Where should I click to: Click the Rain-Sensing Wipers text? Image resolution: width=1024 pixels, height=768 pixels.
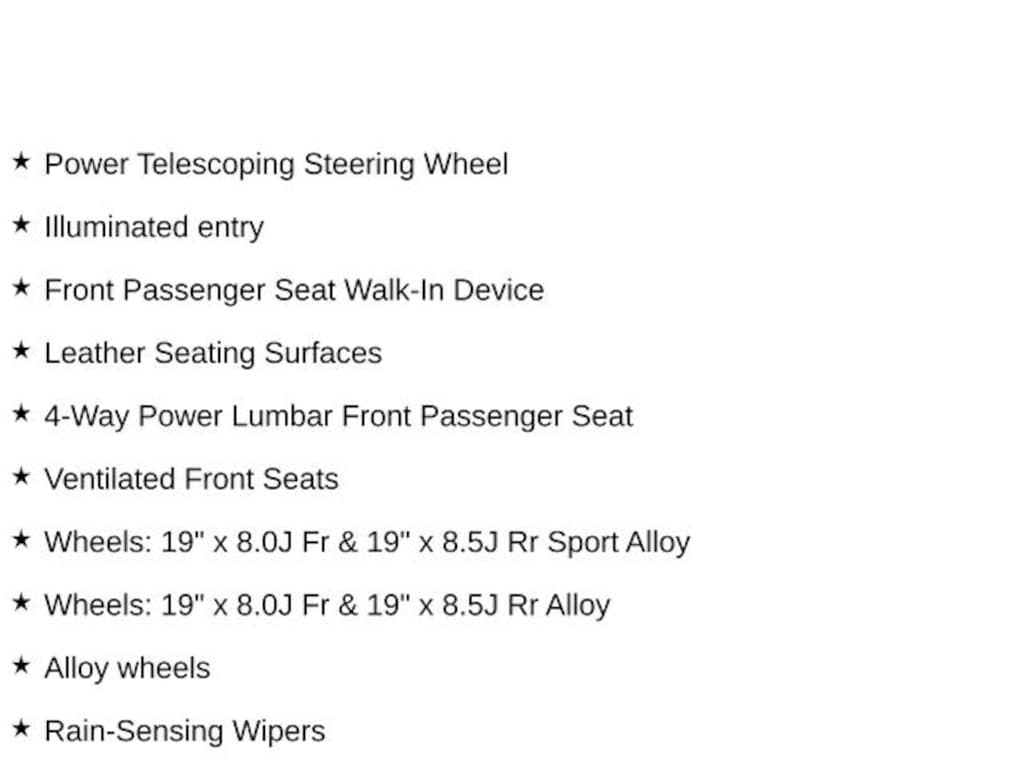(185, 731)
